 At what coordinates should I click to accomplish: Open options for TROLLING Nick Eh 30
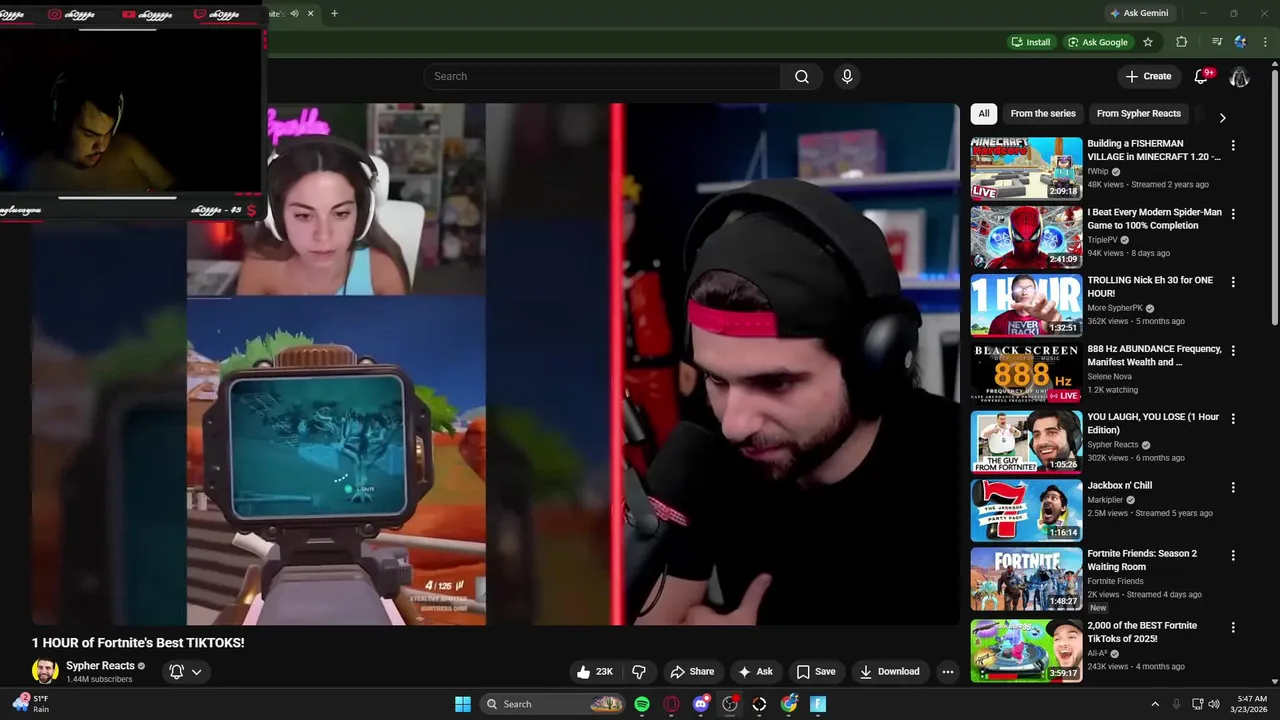point(1232,283)
